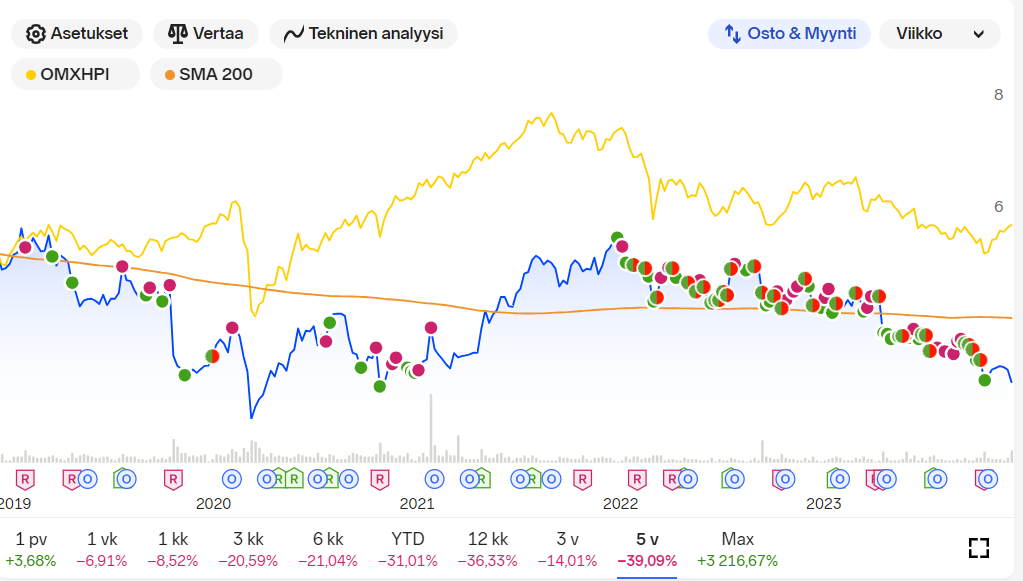The image size is (1023, 581).
Task: Click the 2021 year axis label
Action: click(x=417, y=504)
